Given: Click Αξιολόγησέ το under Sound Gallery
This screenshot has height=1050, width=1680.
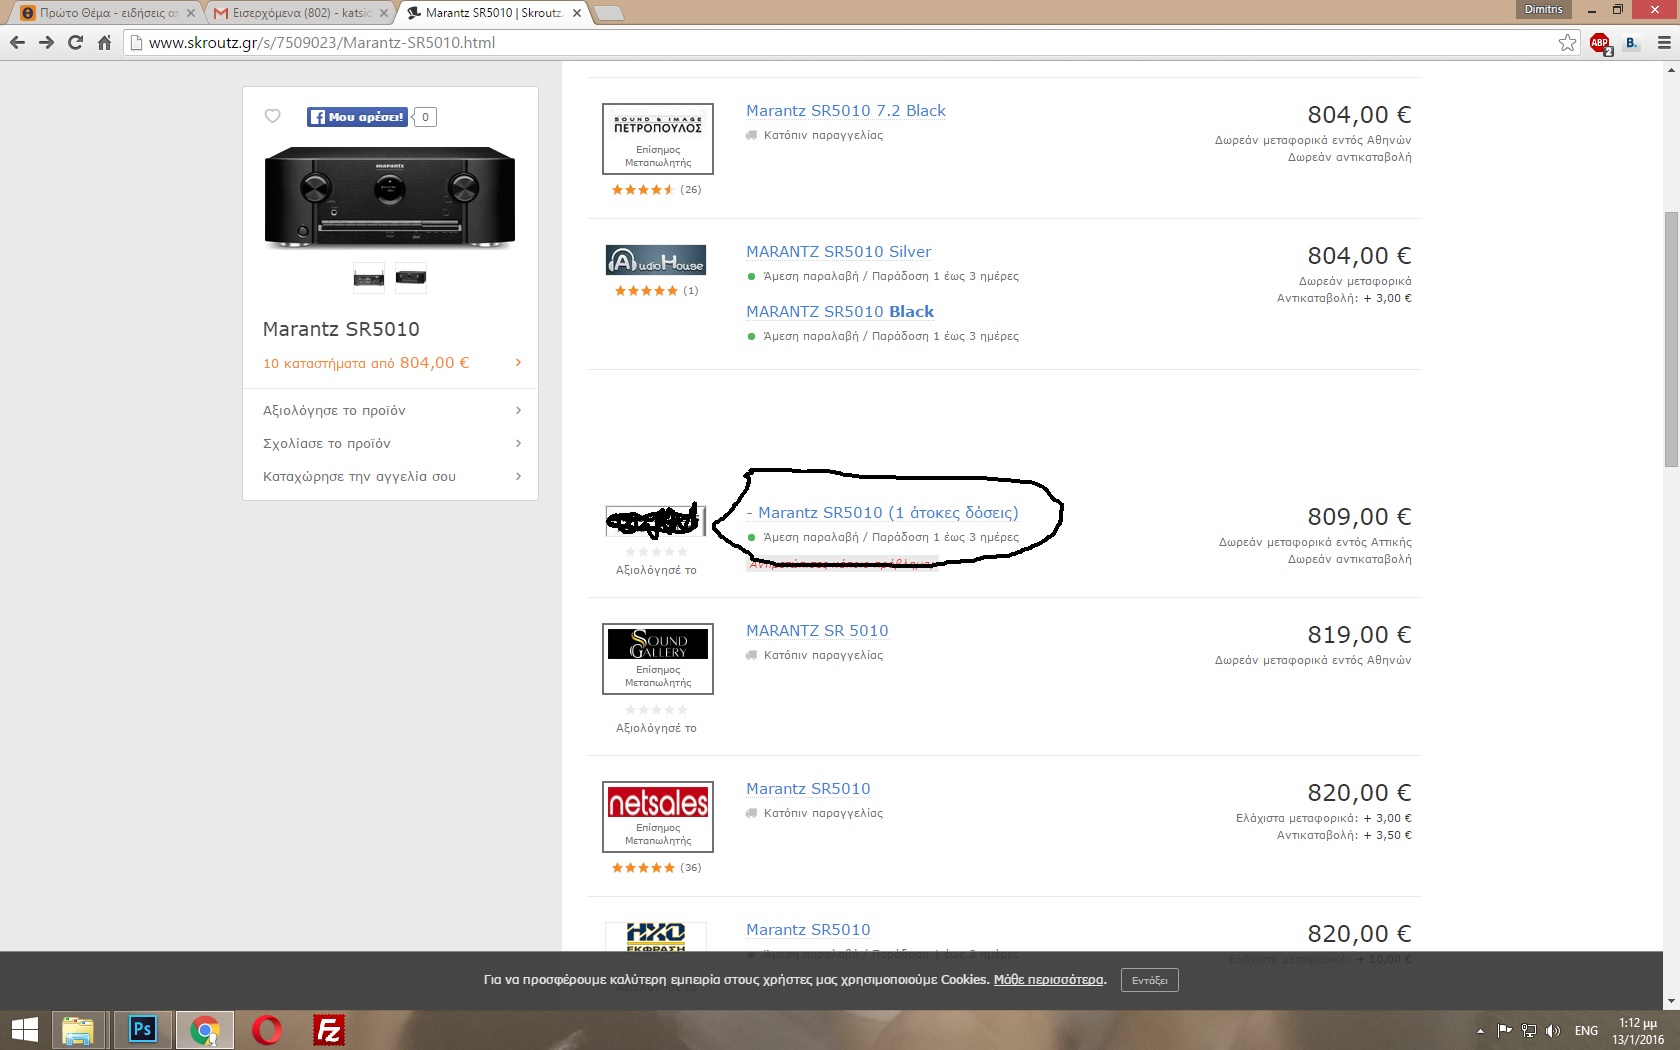Looking at the screenshot, I should coord(656,728).
